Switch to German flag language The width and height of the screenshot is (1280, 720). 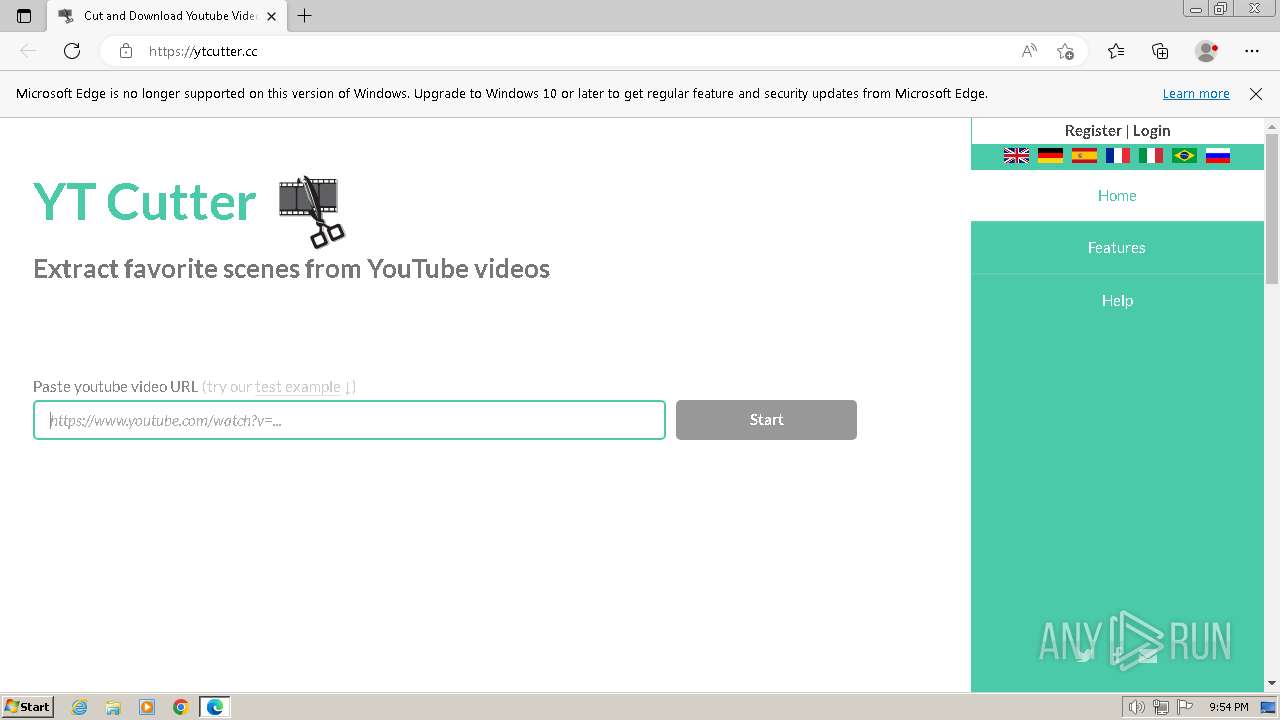pyautogui.click(x=1050, y=155)
